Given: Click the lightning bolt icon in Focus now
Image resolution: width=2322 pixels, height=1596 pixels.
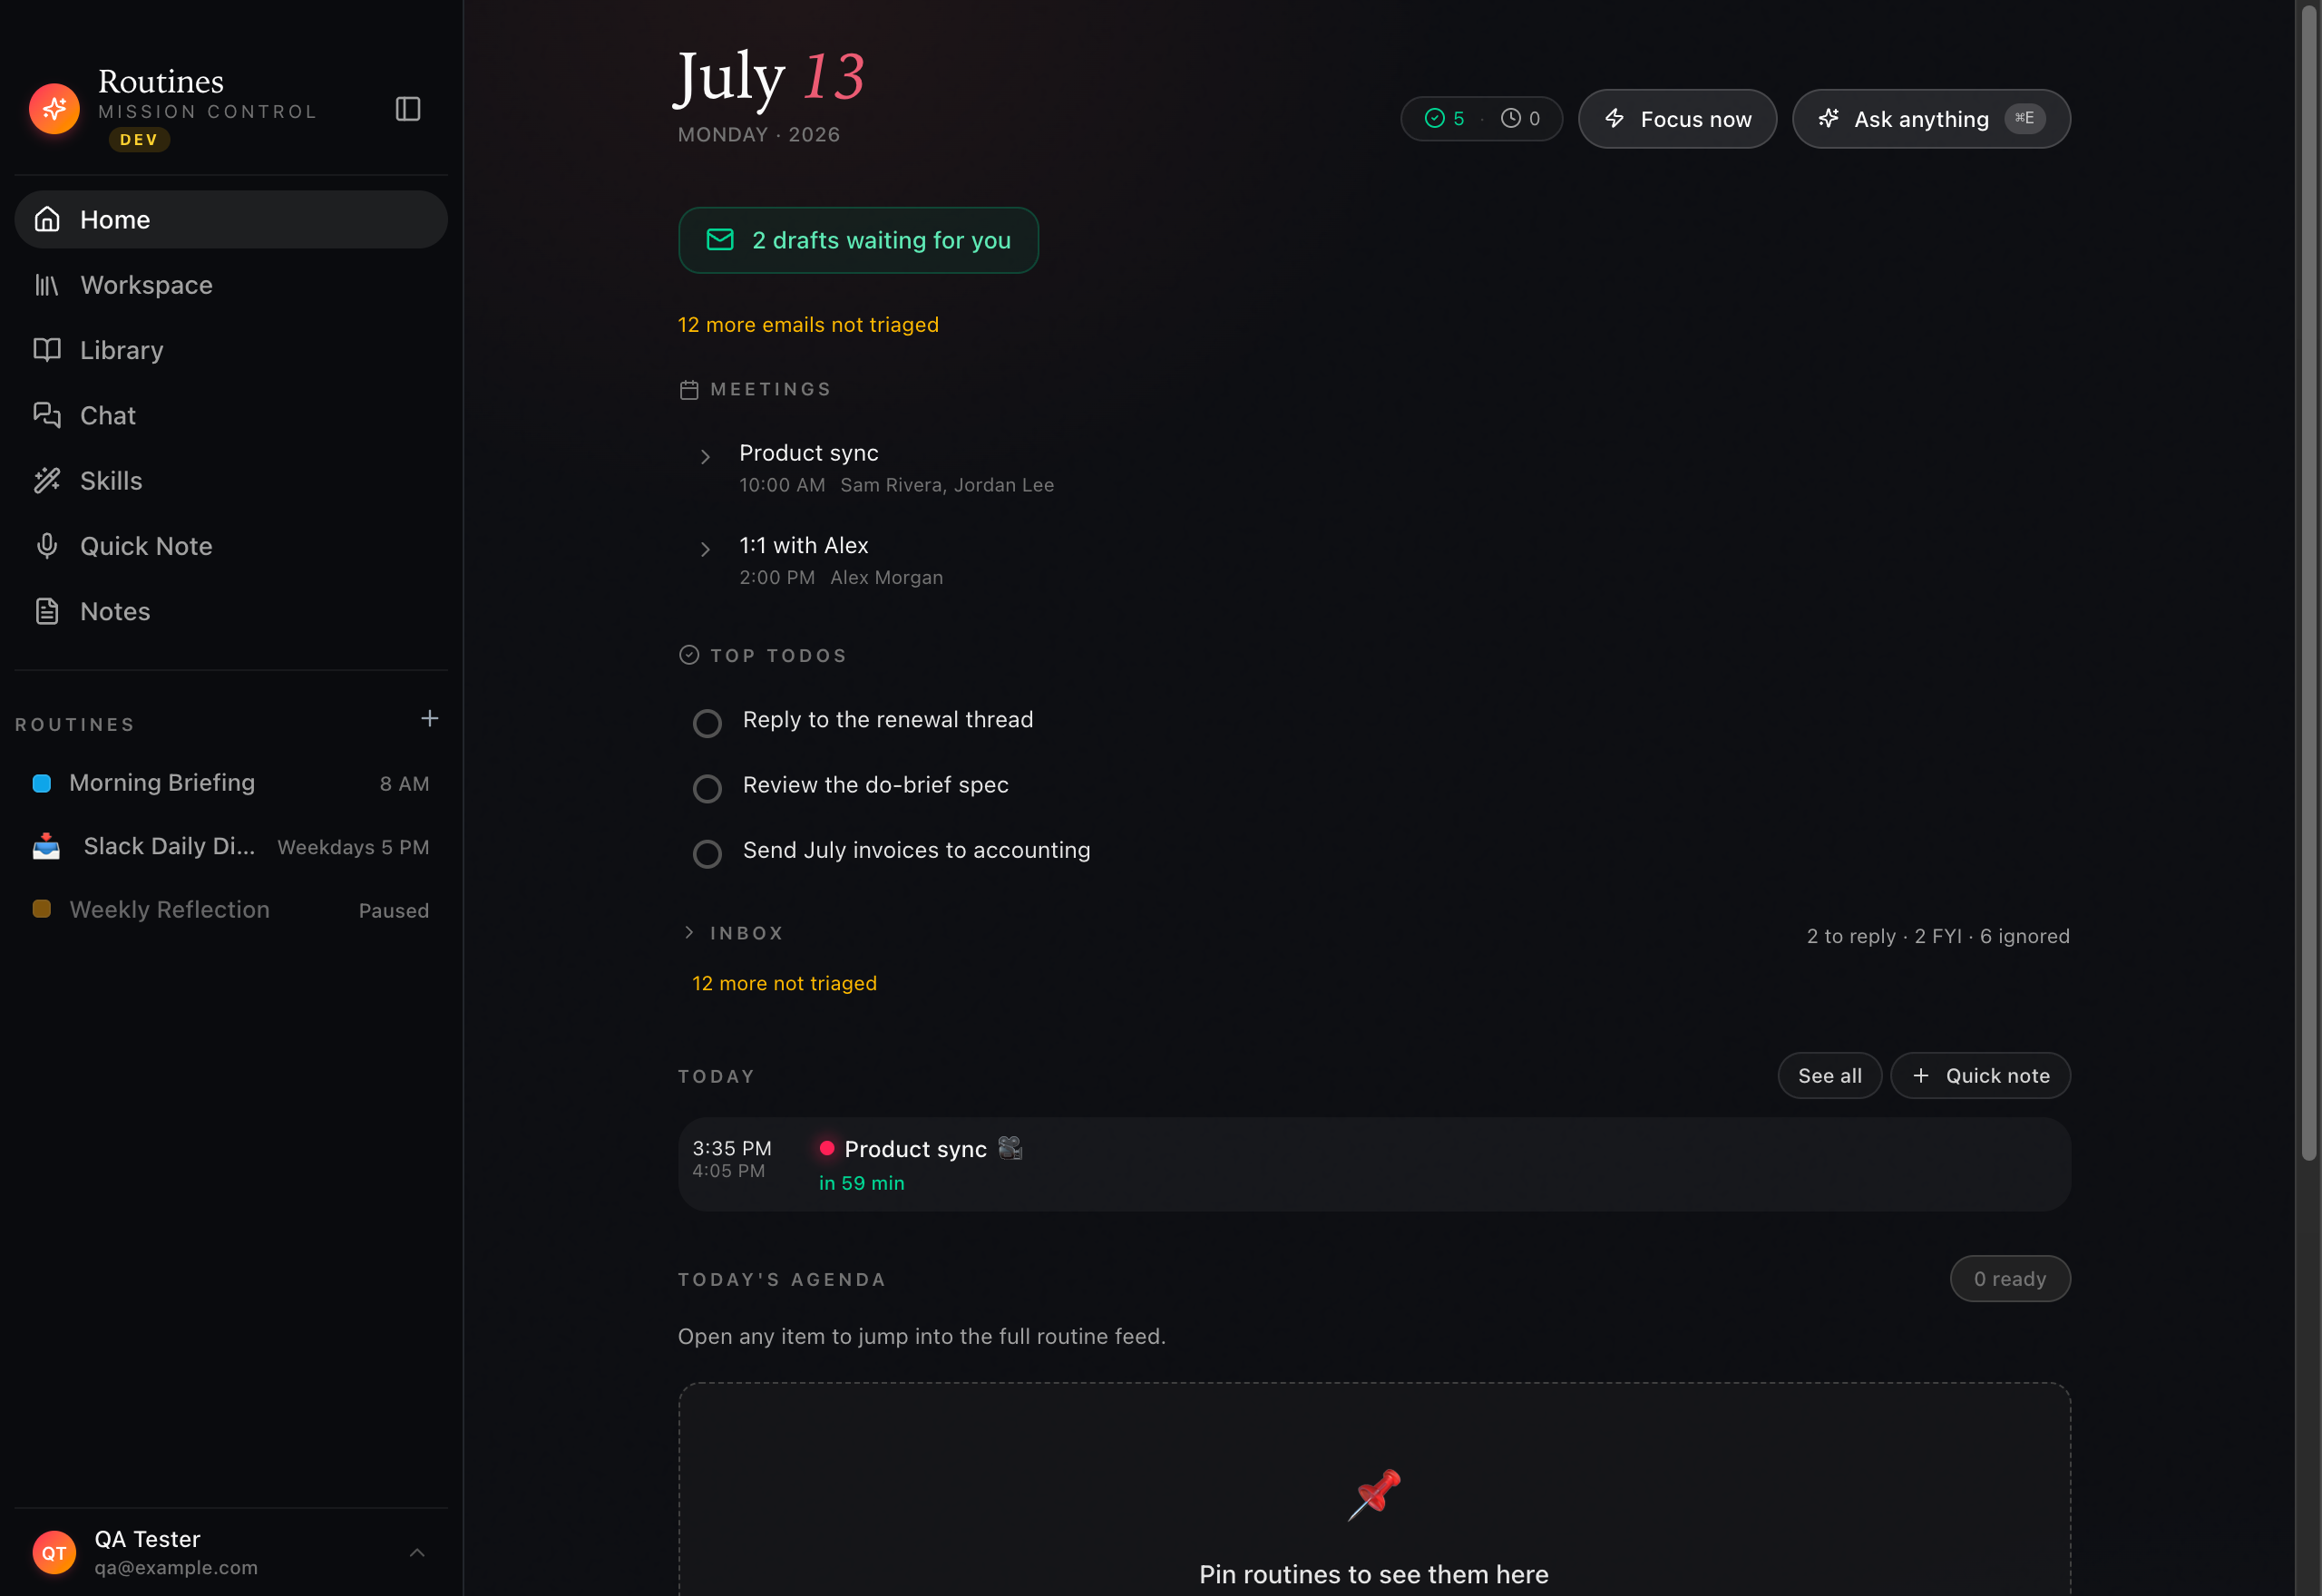Looking at the screenshot, I should 1614,119.
